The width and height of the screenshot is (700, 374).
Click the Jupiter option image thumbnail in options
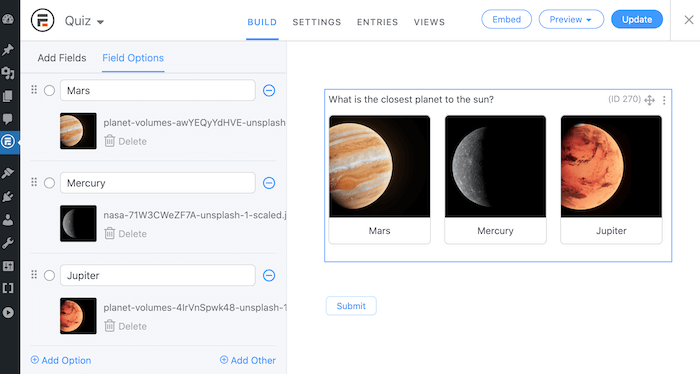(78, 316)
